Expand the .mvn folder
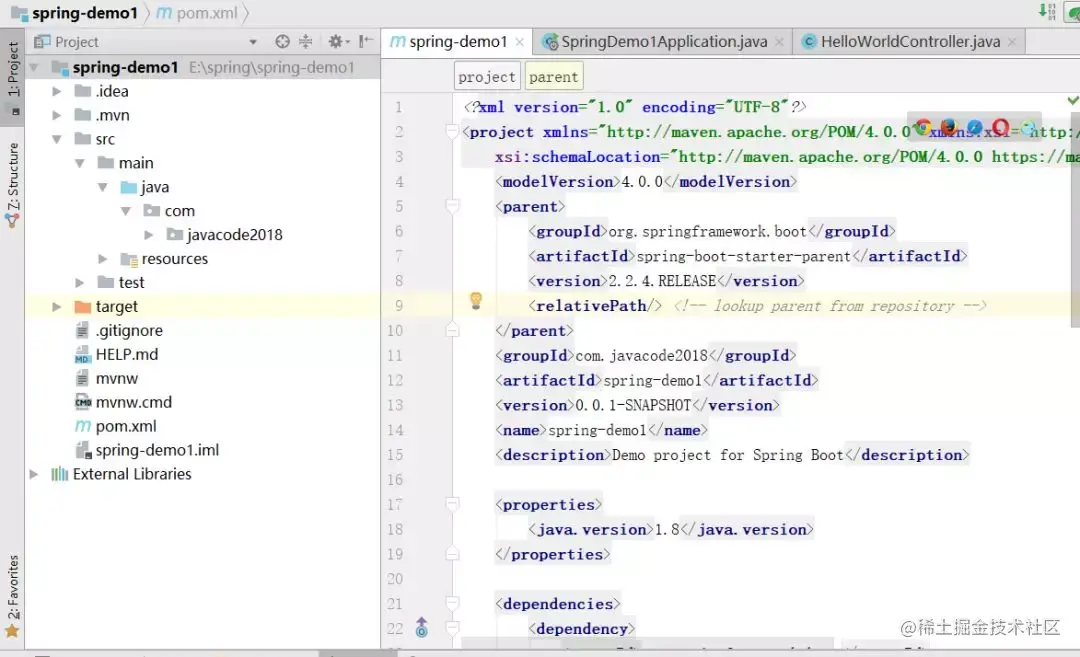 click(x=57, y=115)
